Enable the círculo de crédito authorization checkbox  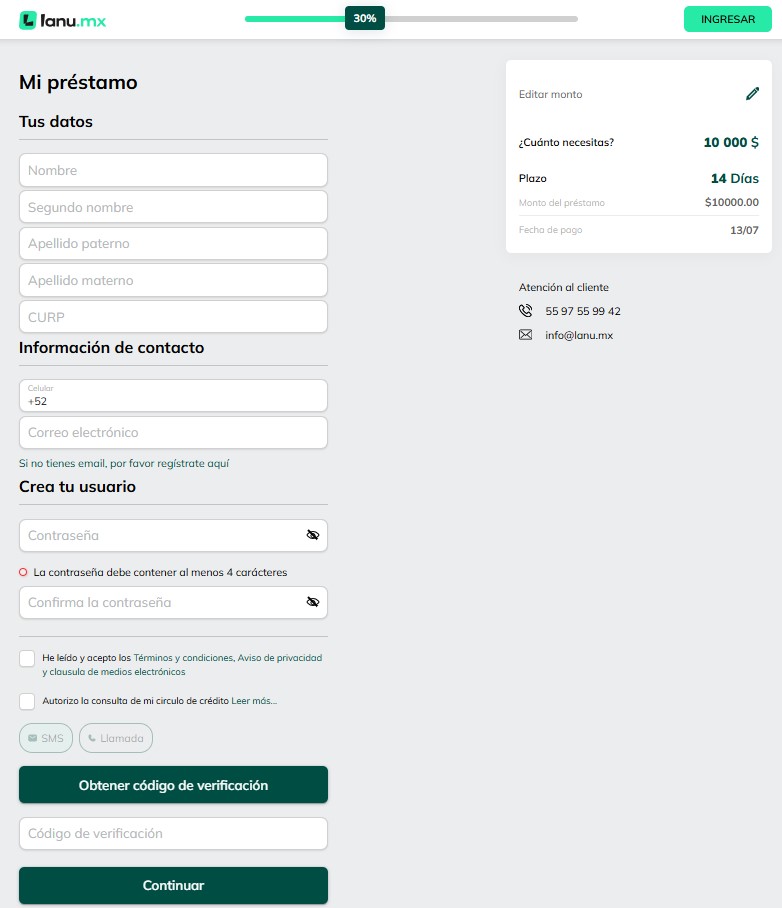point(27,701)
